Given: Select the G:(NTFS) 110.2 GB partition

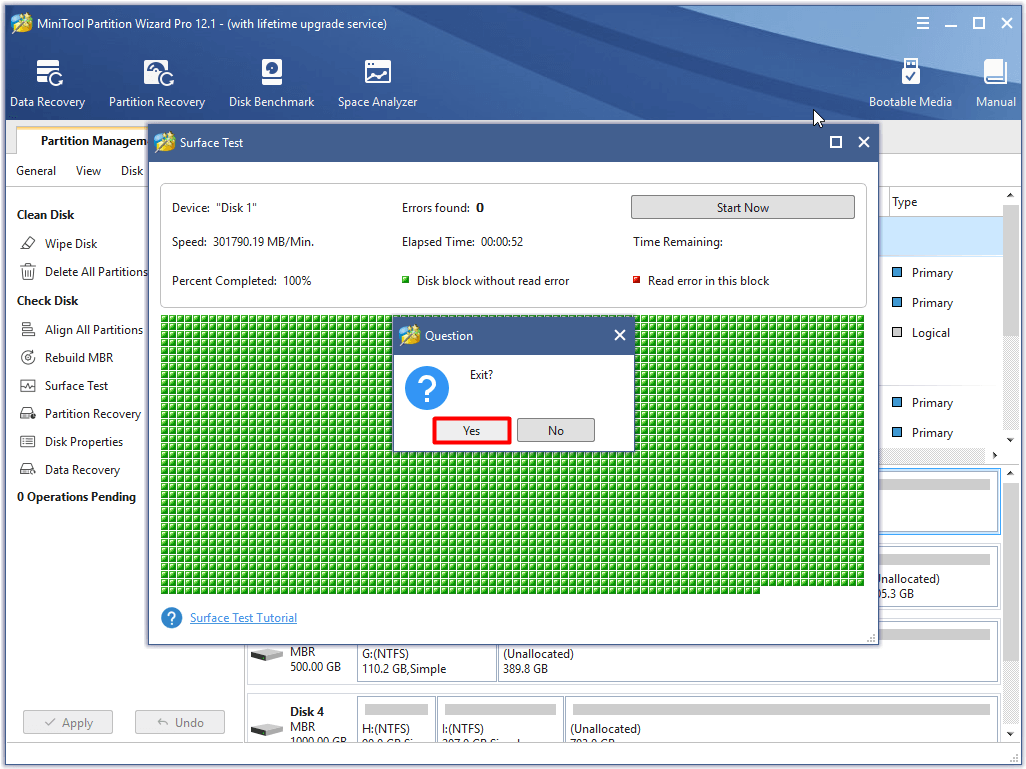Looking at the screenshot, I should click(427, 662).
